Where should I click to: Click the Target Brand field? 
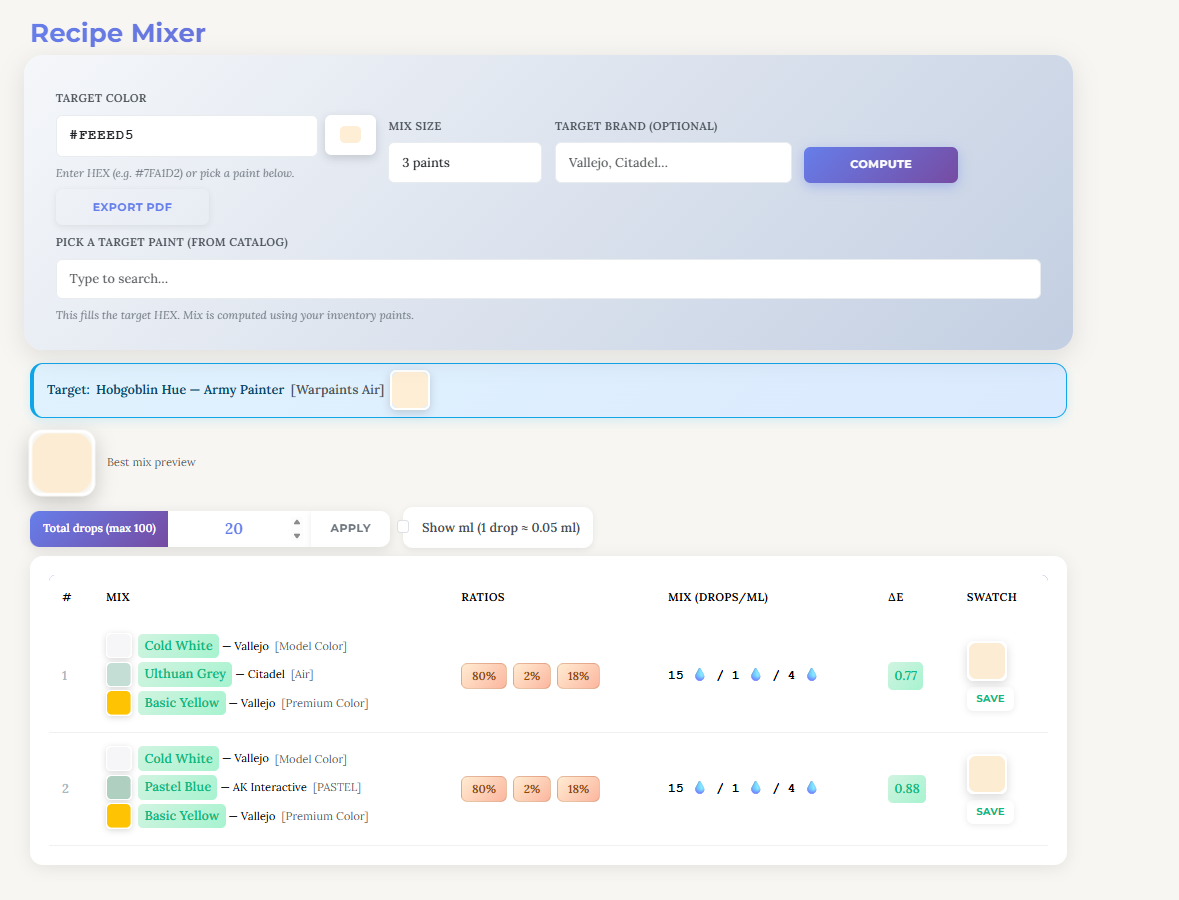click(672, 161)
